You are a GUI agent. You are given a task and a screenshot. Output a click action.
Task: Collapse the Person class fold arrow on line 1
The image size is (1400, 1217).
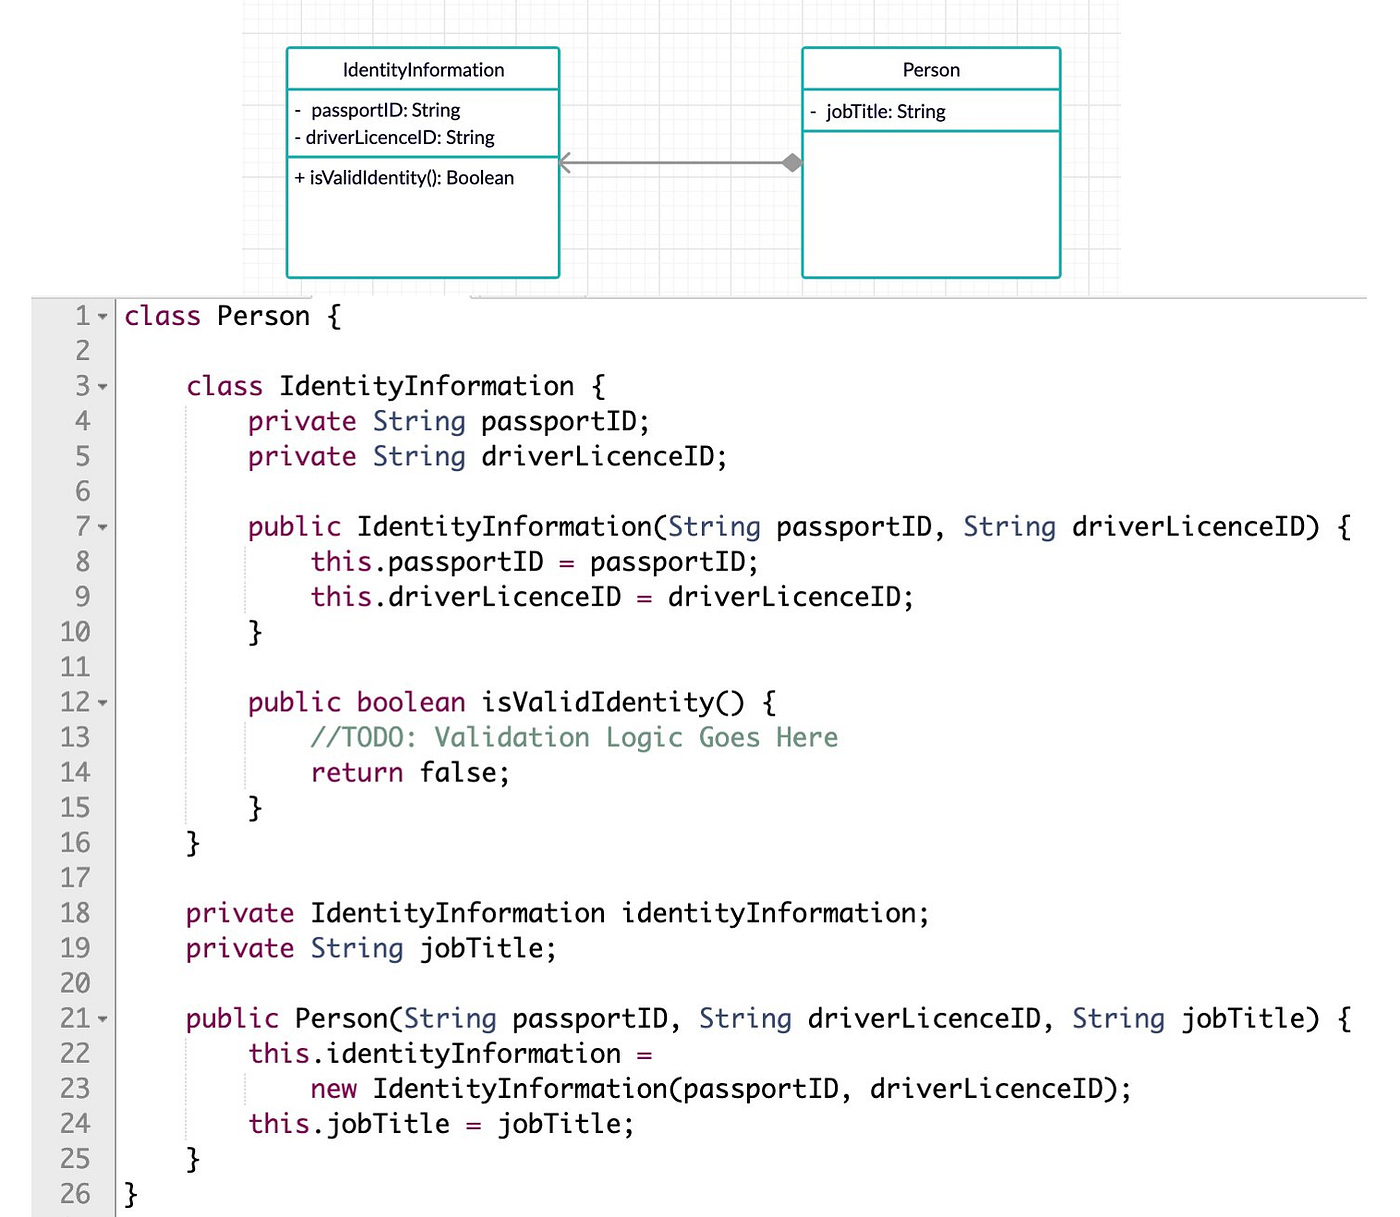104,315
